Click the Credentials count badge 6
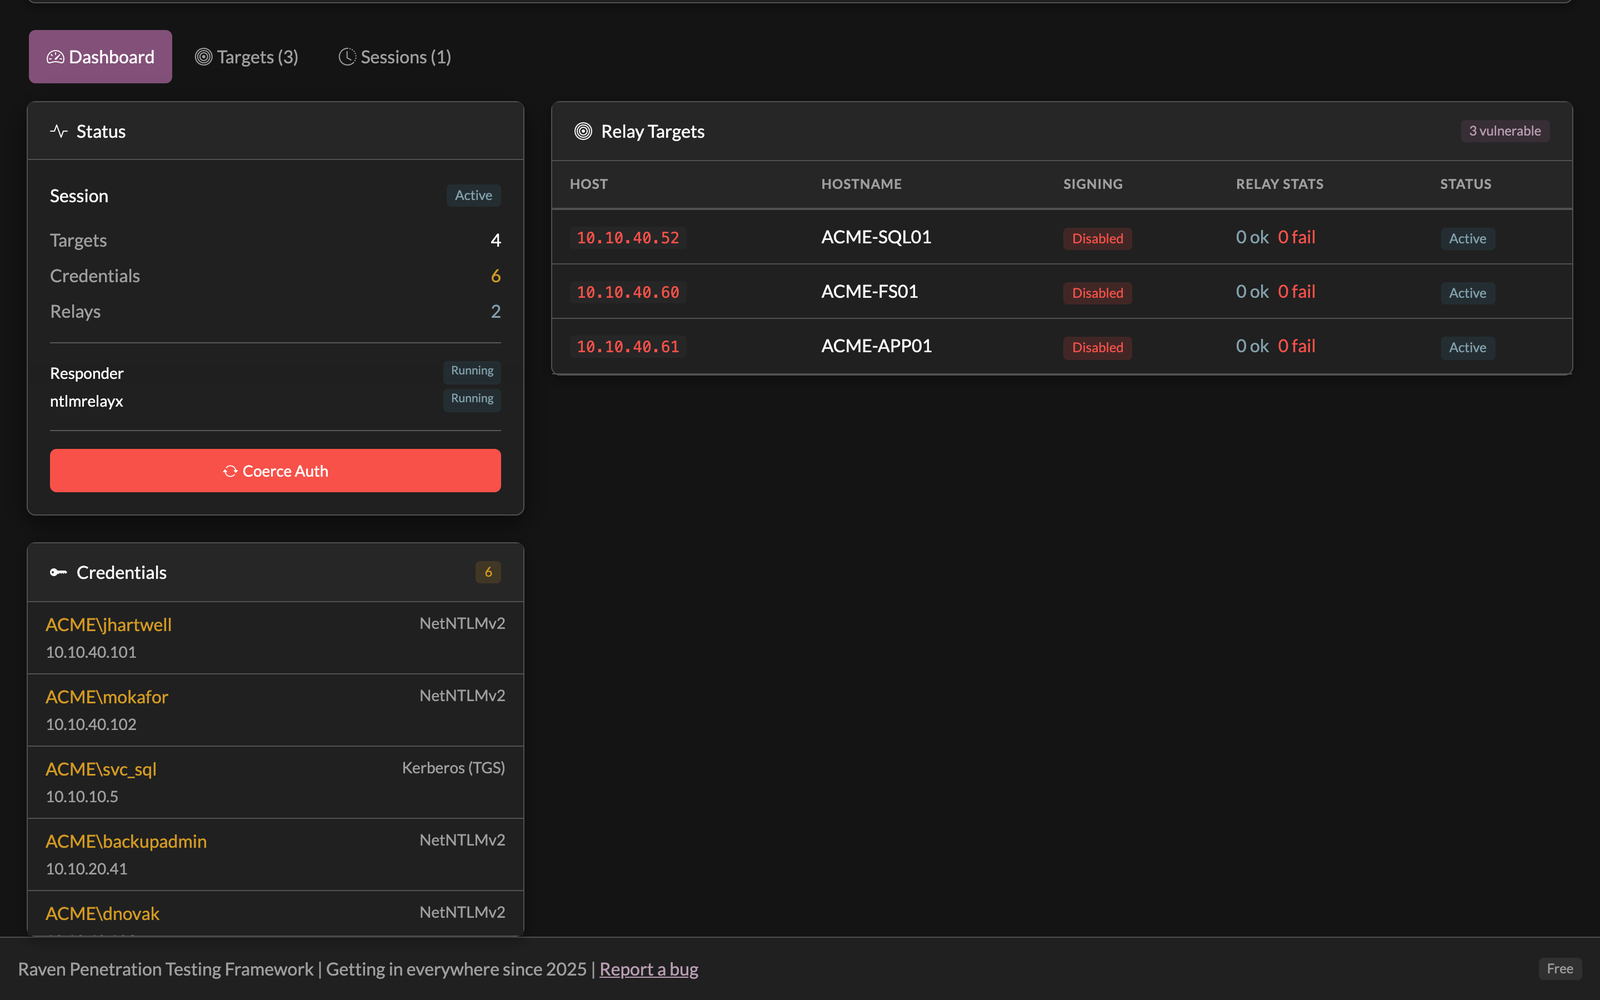This screenshot has width=1600, height=1000. pos(488,572)
